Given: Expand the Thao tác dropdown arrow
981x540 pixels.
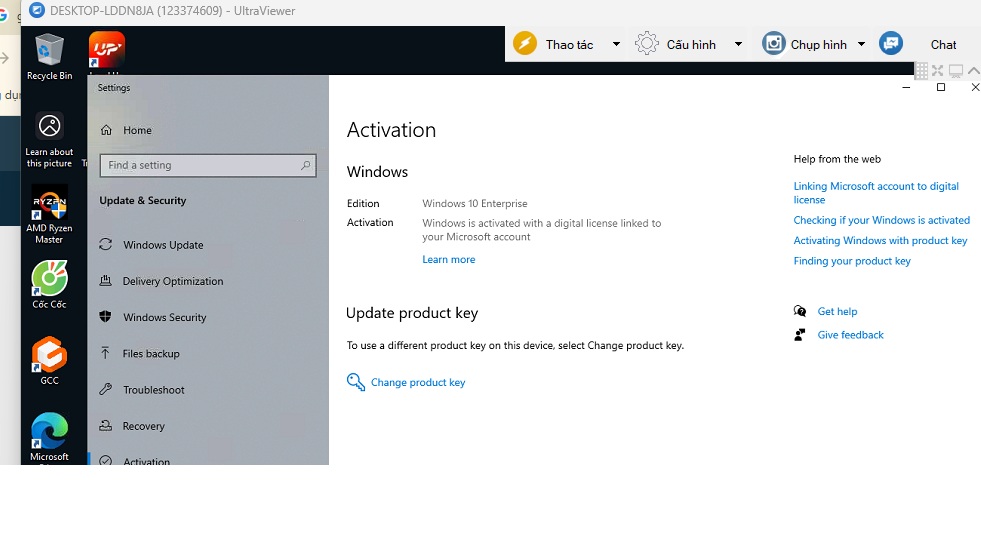Looking at the screenshot, I should 616,44.
